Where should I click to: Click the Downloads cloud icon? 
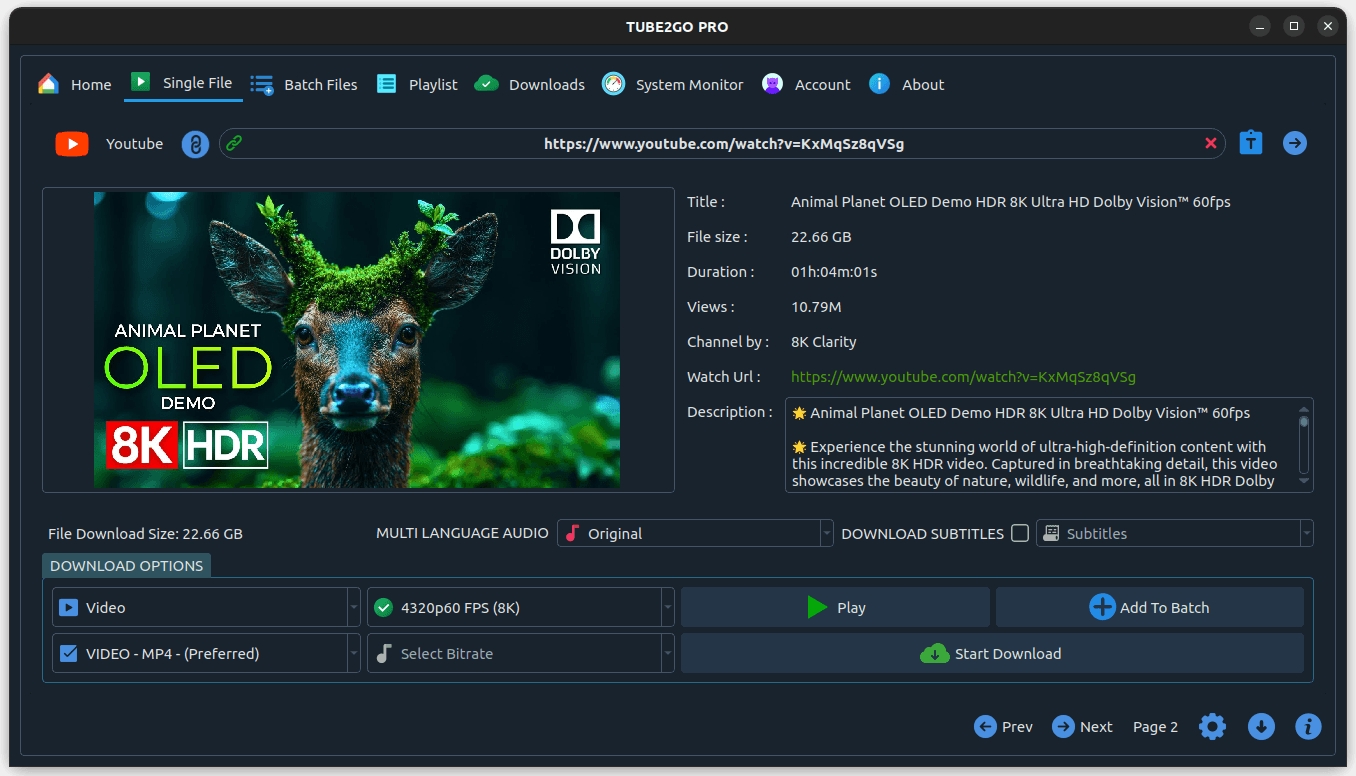pyautogui.click(x=486, y=84)
